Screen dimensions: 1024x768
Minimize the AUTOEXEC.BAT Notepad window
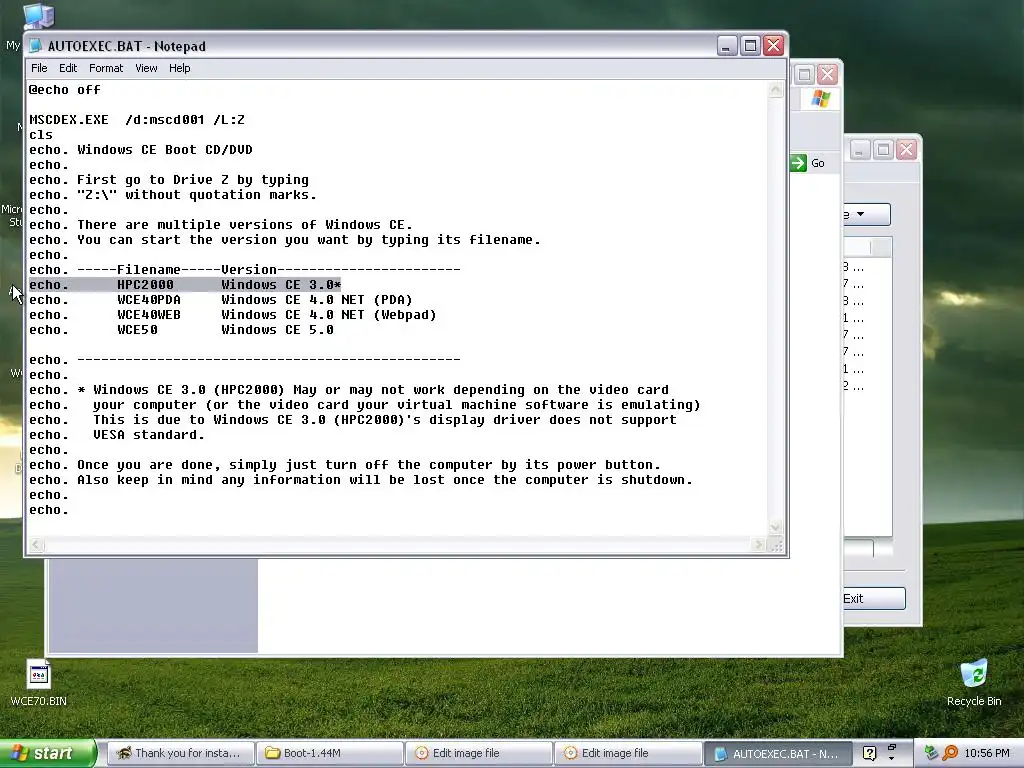(727, 46)
